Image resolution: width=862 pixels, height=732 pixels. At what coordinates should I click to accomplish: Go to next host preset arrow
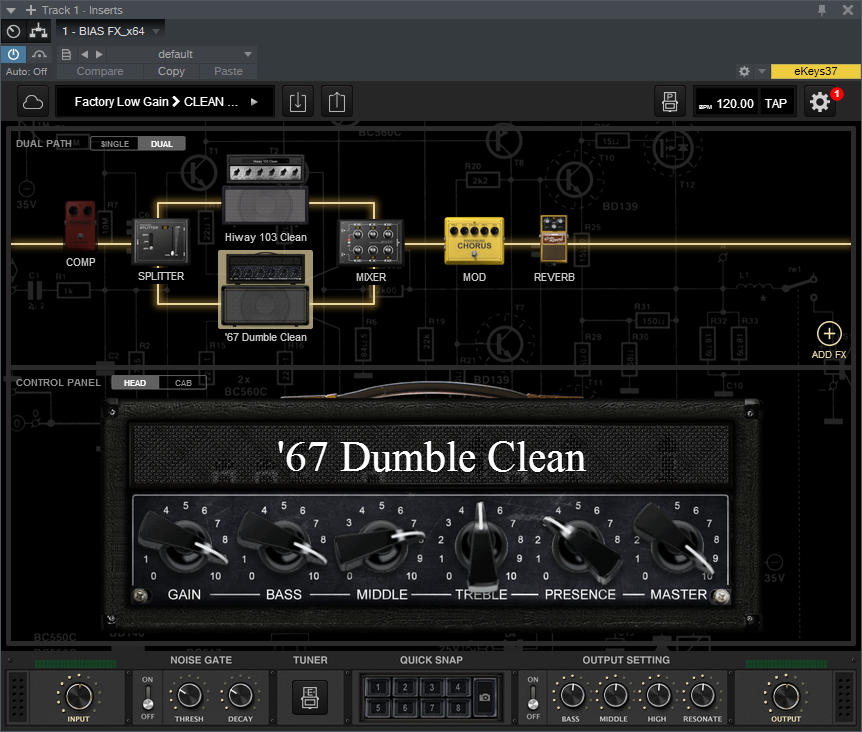(x=99, y=54)
